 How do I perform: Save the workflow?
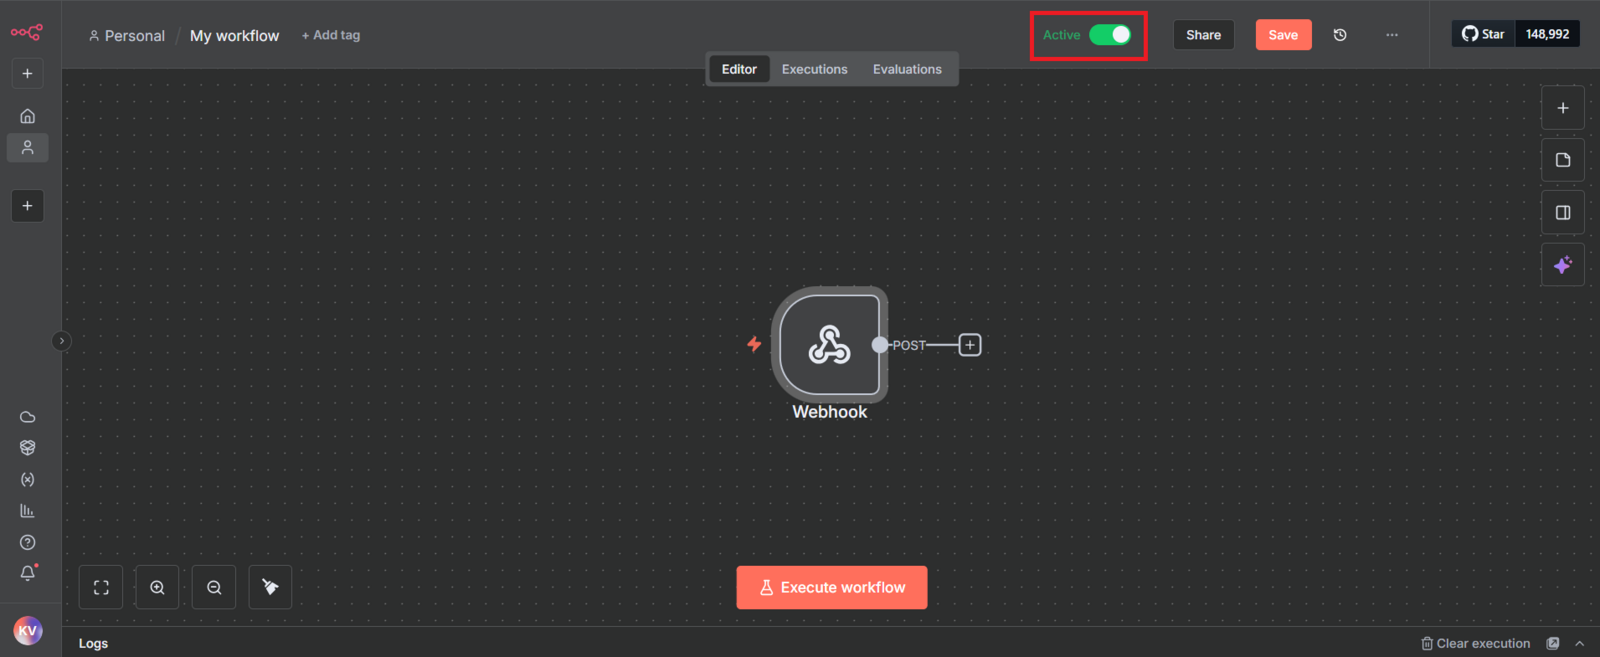click(1283, 35)
